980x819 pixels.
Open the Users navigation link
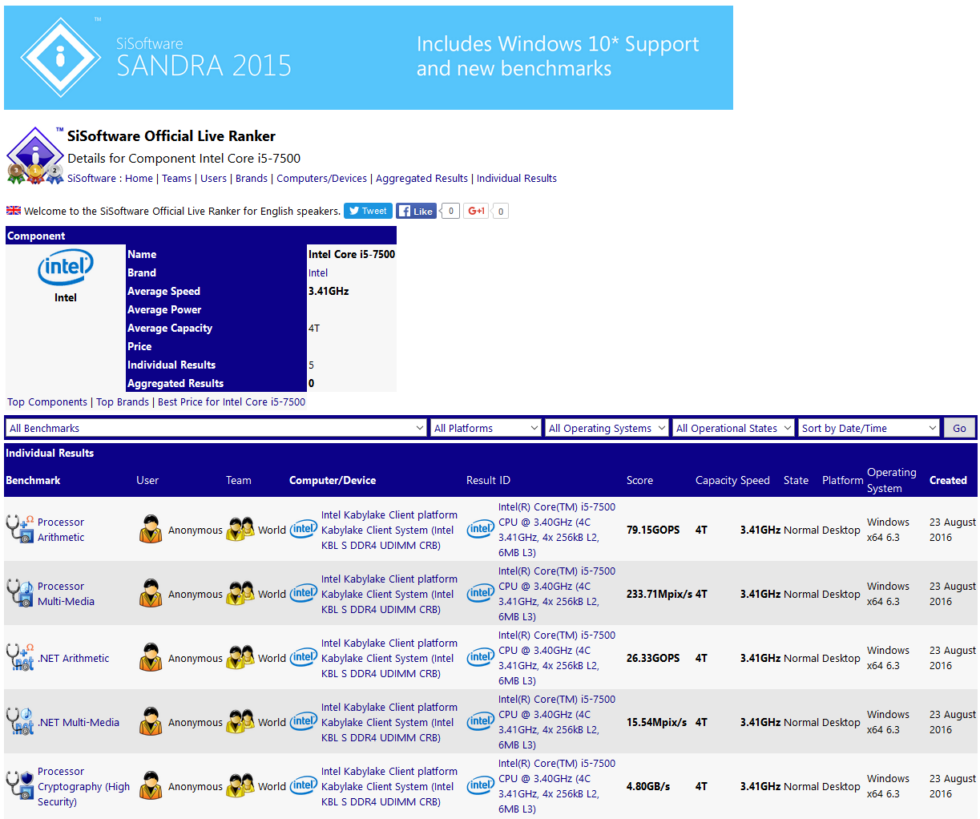point(214,178)
